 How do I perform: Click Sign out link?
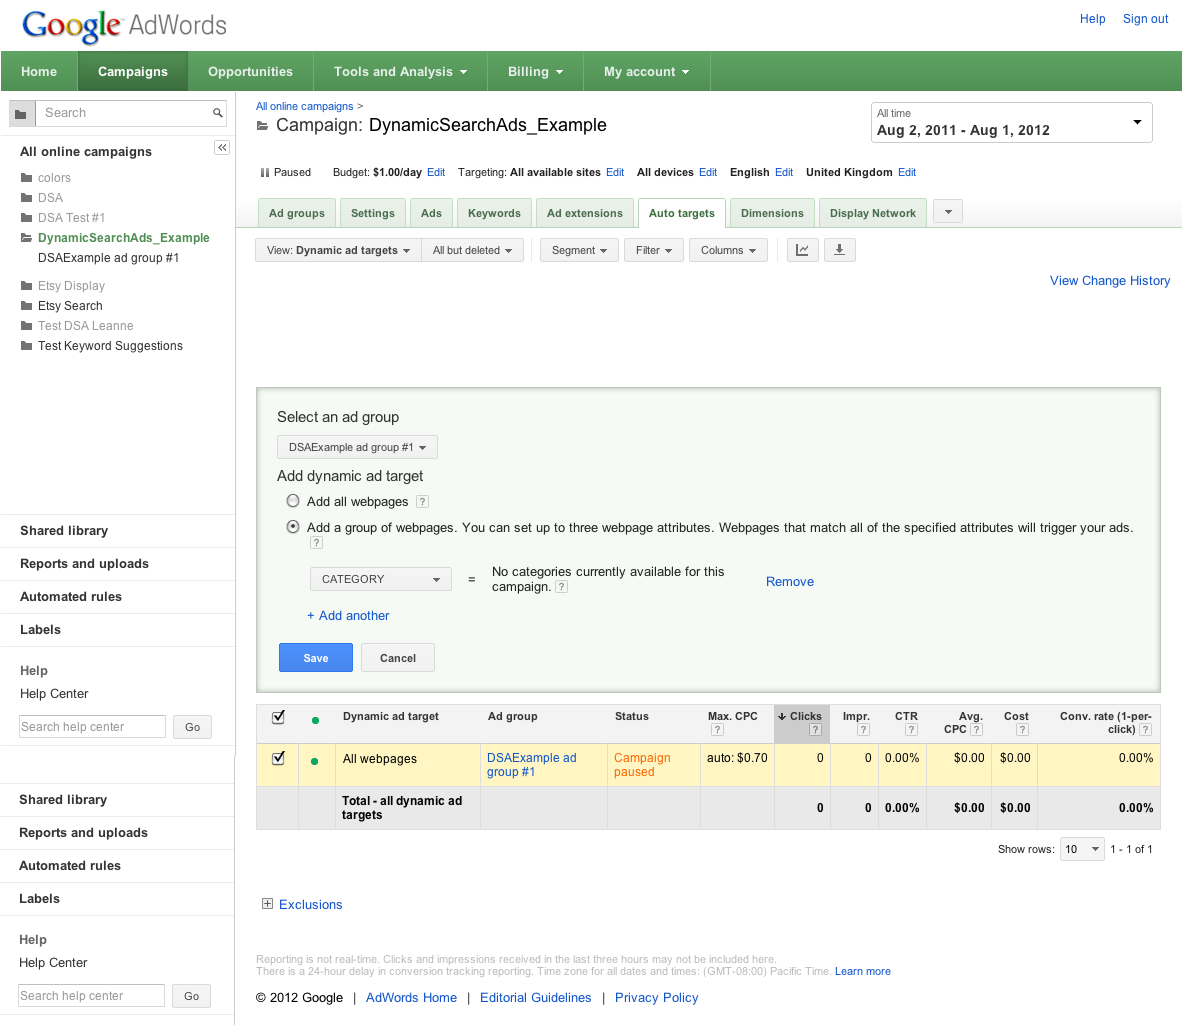(1145, 19)
